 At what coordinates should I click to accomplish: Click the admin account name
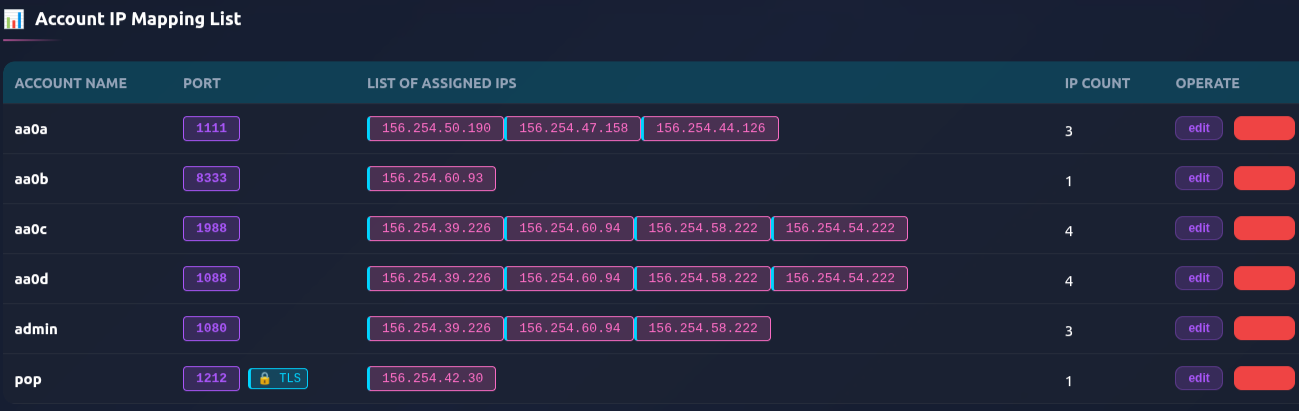tap(34, 328)
